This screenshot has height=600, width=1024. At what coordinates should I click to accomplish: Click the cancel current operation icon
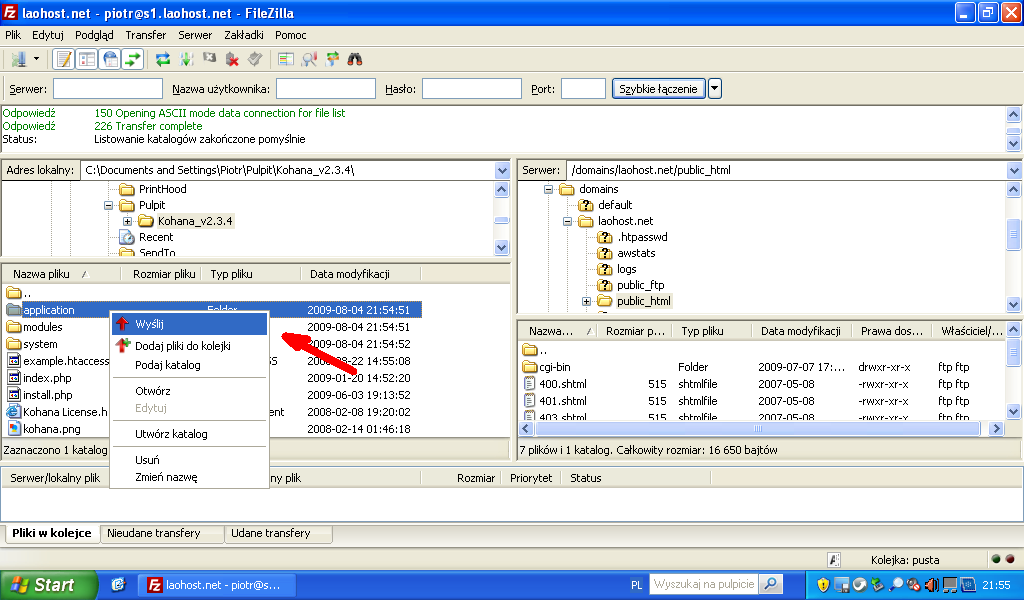[209, 59]
